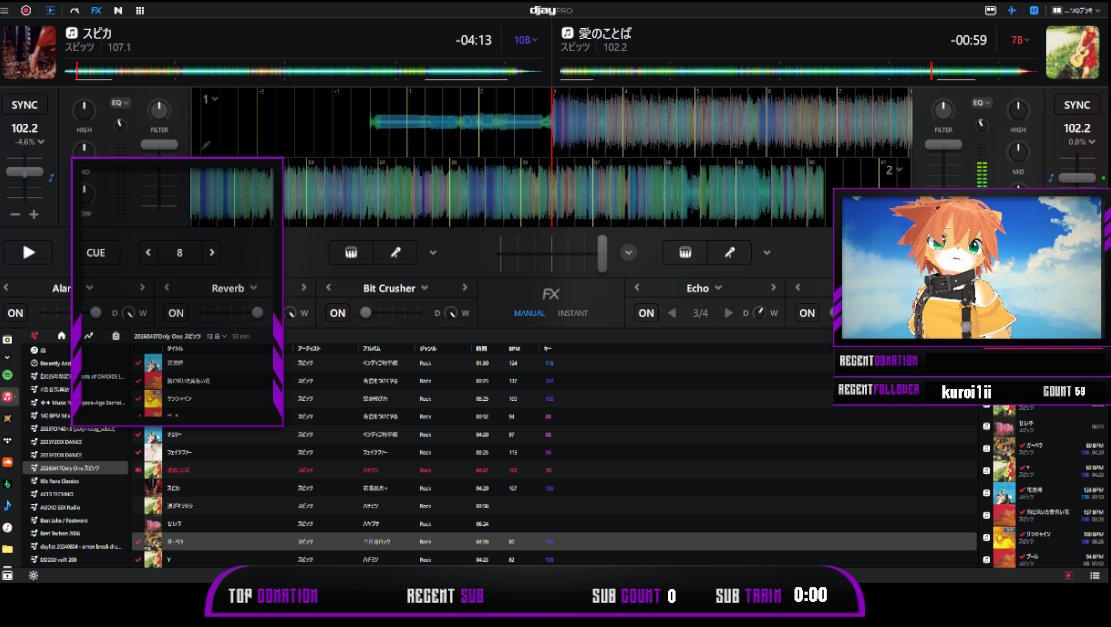Toggle the Echo effect ON button
1111x627 pixels.
tap(646, 312)
